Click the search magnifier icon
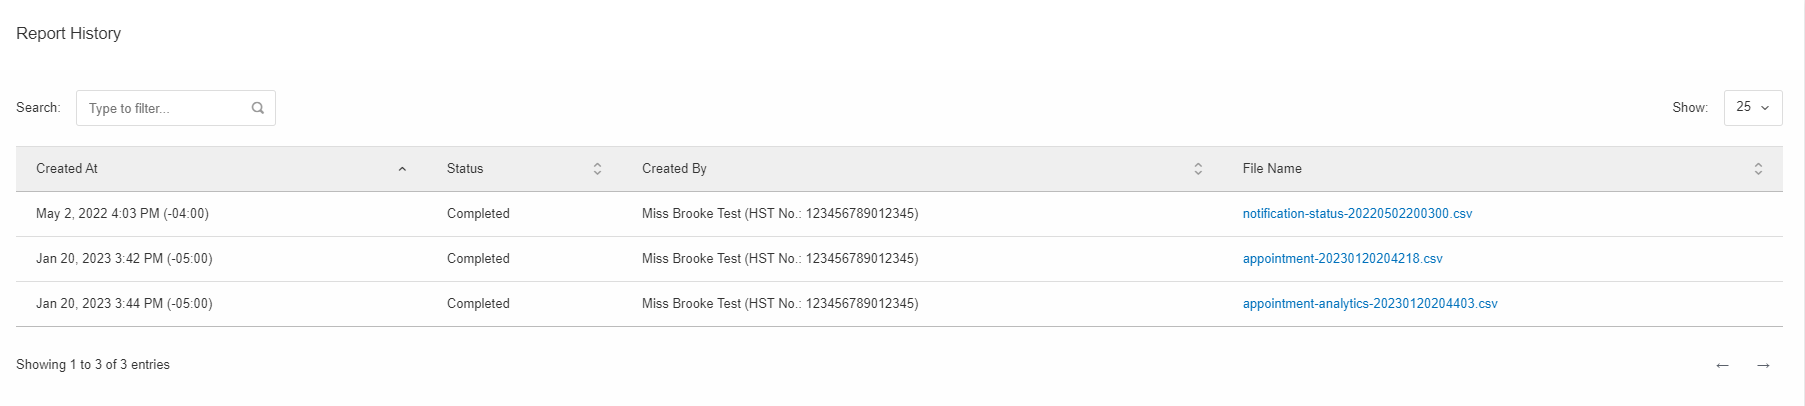The height and width of the screenshot is (406, 1805). pyautogui.click(x=258, y=108)
